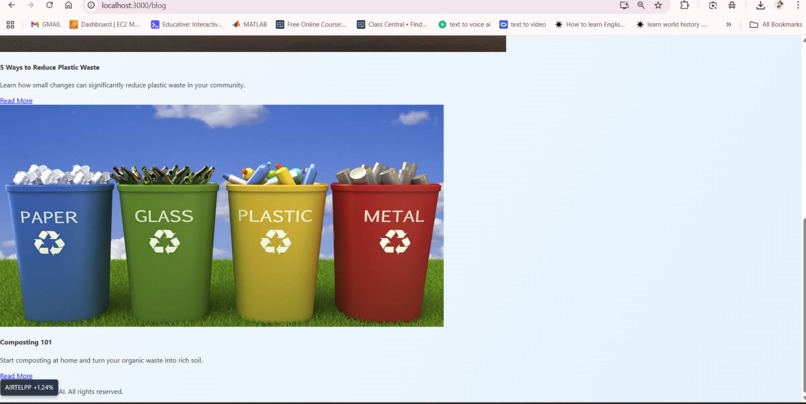Image resolution: width=806 pixels, height=404 pixels.
Task: Click the composting post description text
Action: tap(101, 360)
